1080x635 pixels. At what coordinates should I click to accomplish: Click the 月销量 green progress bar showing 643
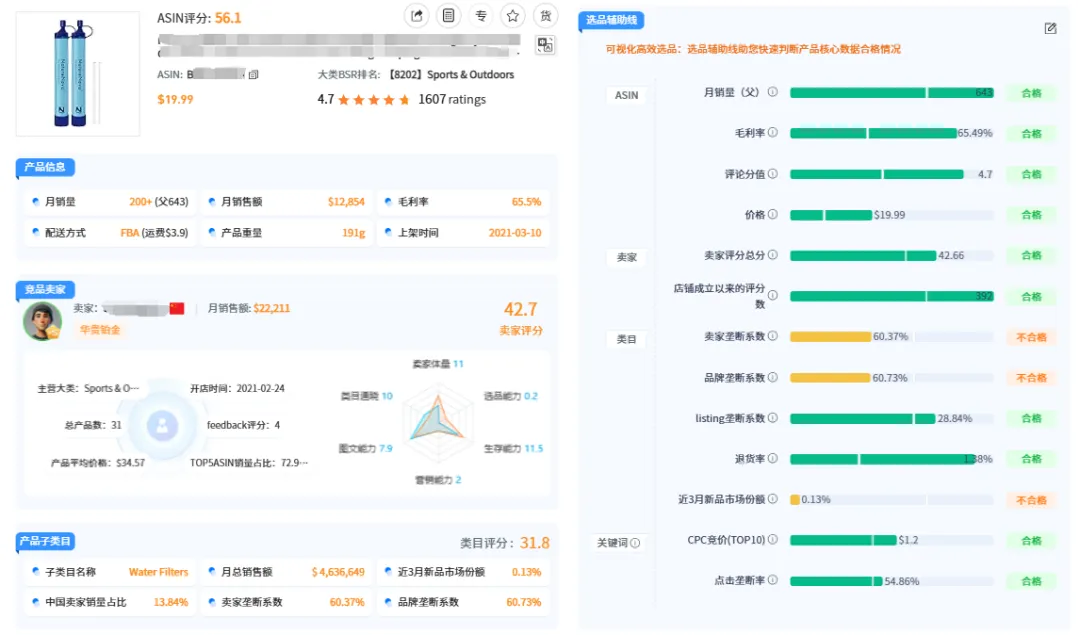pyautogui.click(x=891, y=93)
